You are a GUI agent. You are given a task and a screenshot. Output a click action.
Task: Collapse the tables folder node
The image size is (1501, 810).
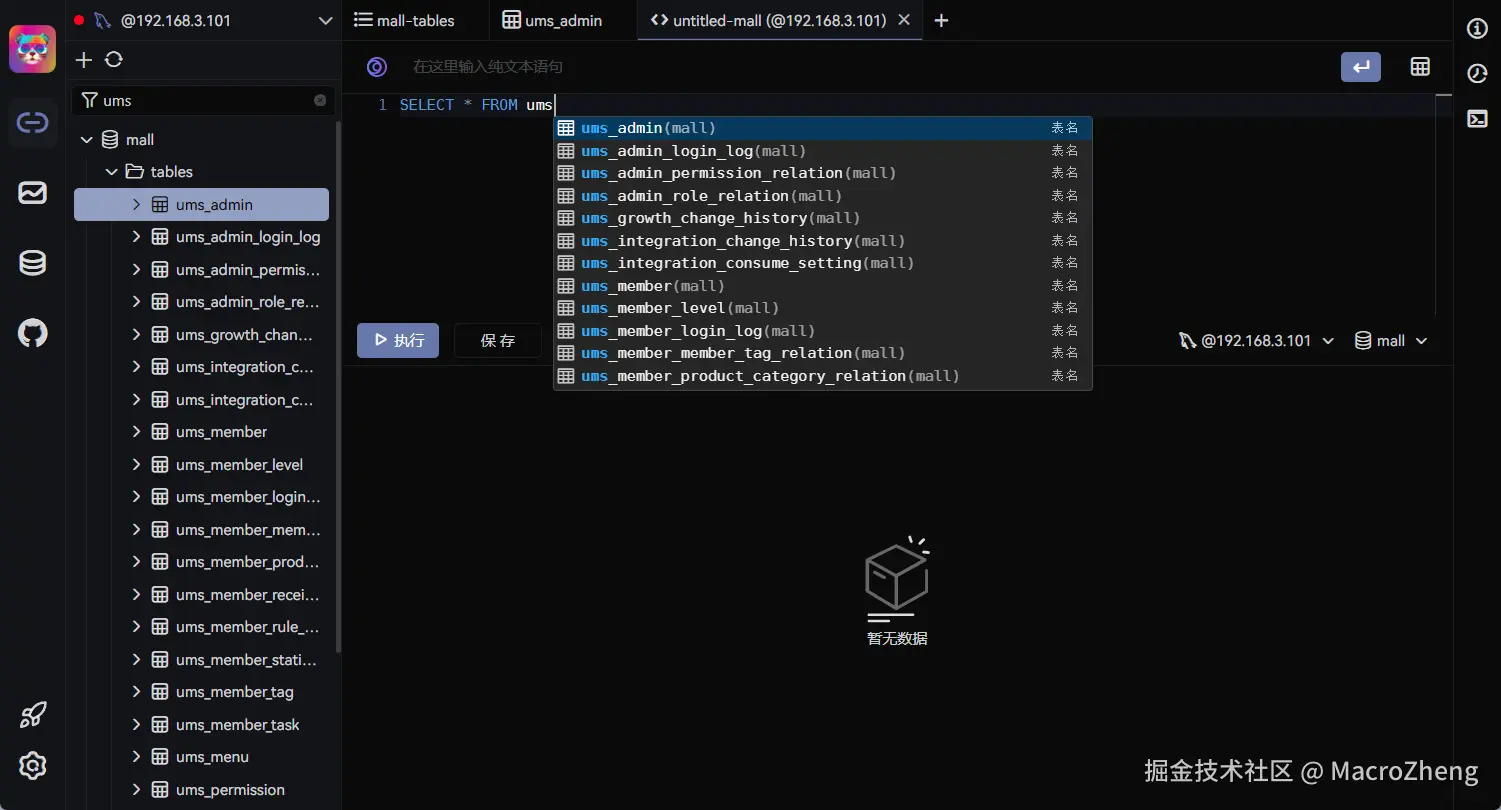[x=112, y=172]
